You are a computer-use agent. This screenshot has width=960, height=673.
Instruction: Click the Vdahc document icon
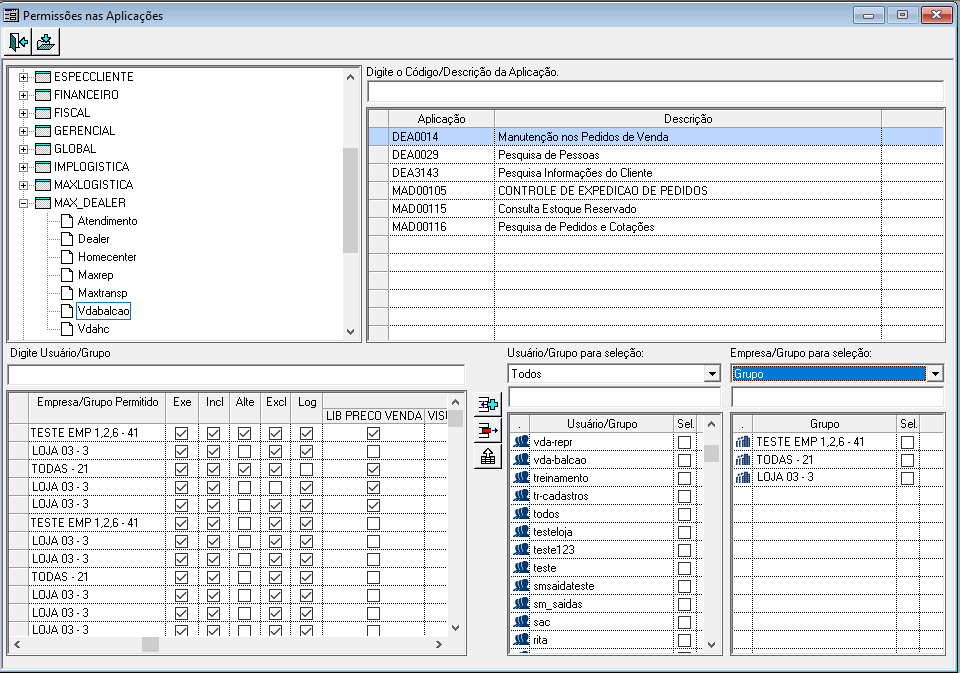click(x=67, y=329)
